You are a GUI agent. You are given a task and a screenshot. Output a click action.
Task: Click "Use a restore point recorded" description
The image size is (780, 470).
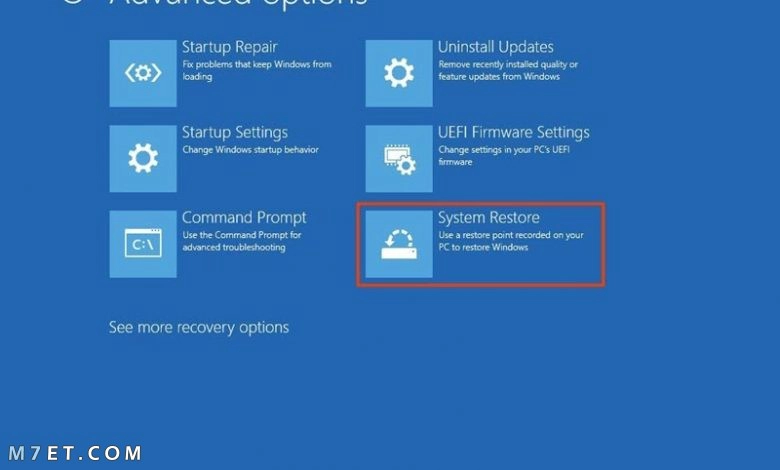(x=511, y=241)
